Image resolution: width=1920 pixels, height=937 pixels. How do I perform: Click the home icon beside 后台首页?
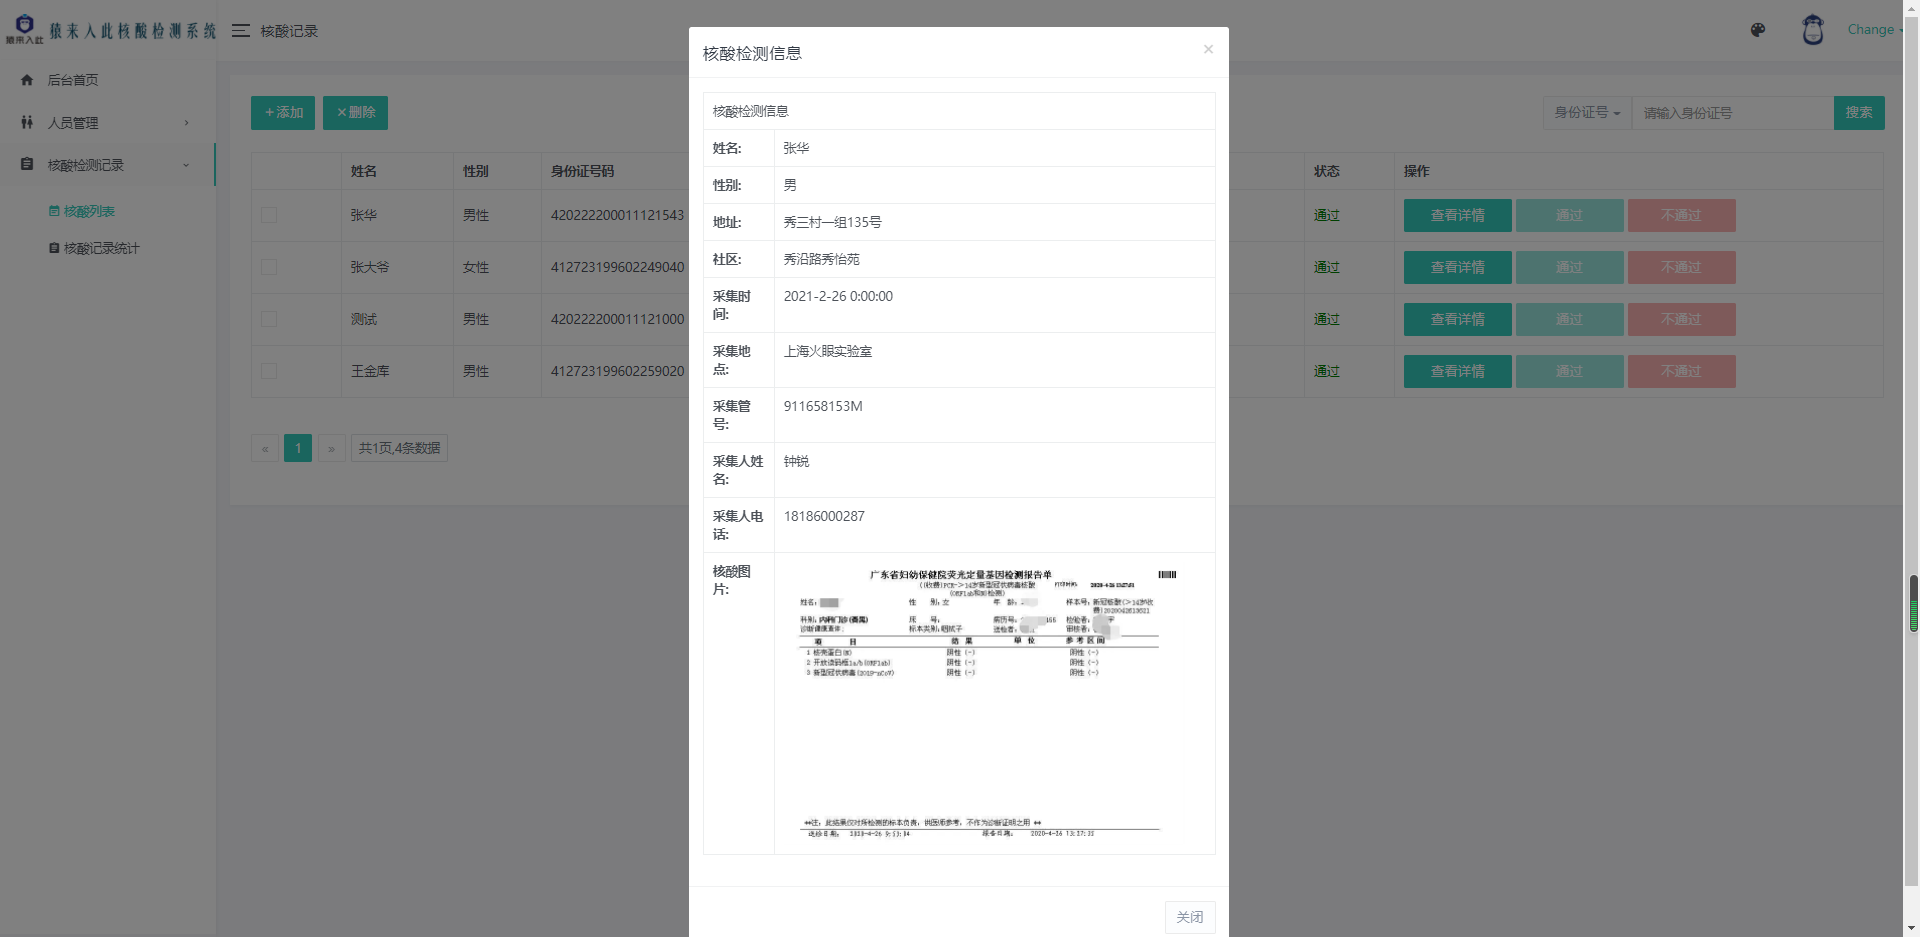(x=27, y=80)
